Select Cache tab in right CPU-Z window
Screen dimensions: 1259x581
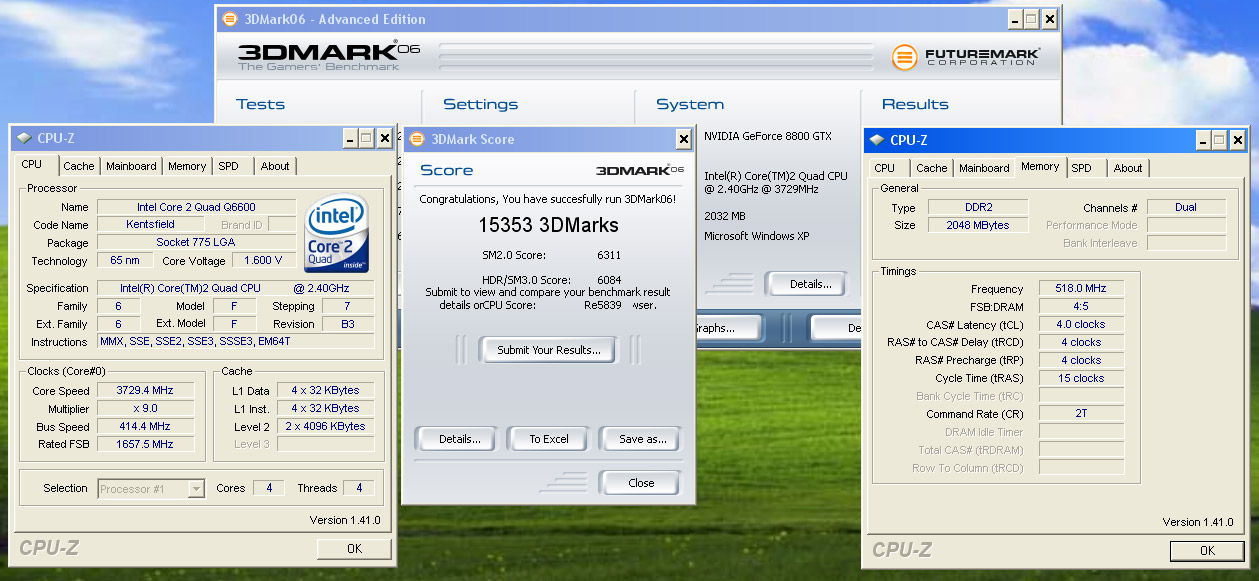tap(932, 168)
